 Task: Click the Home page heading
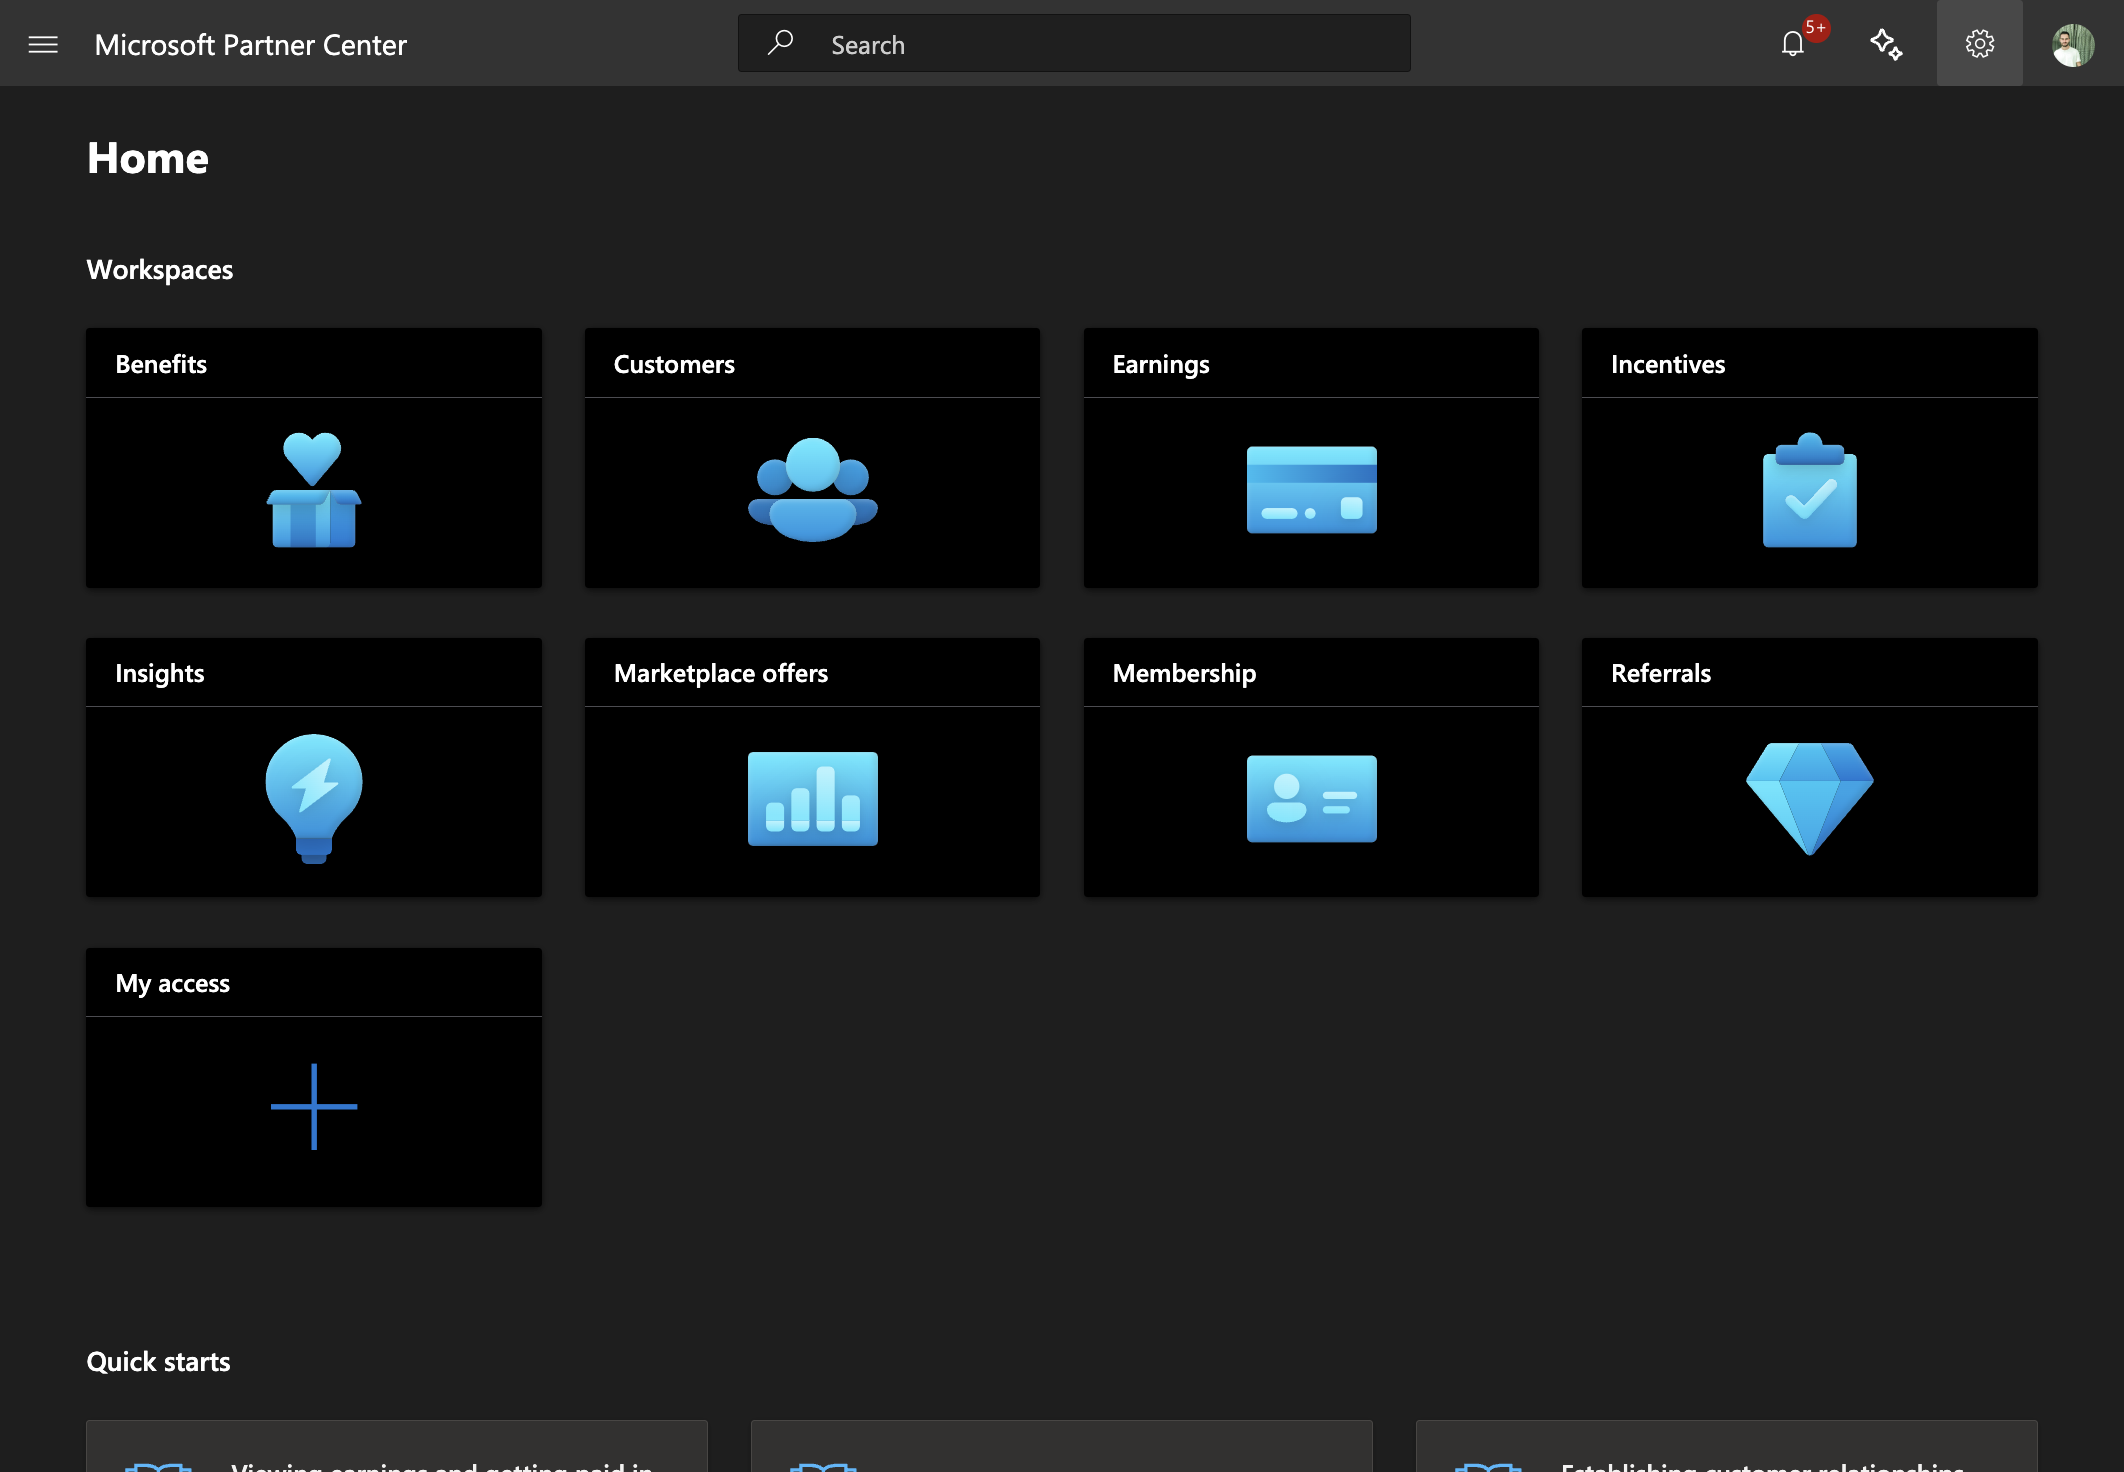point(148,159)
